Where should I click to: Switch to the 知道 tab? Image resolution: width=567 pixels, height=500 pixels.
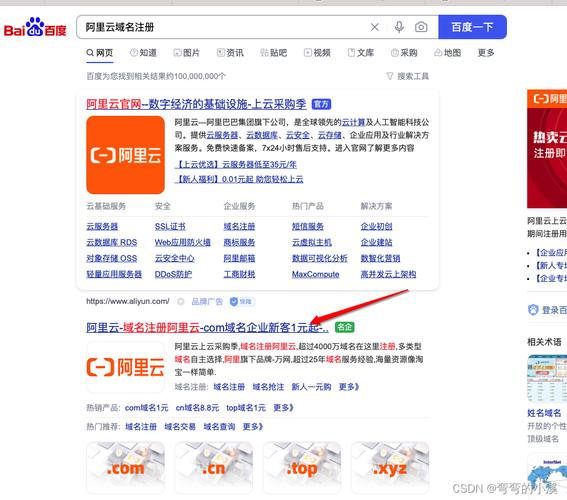pyautogui.click(x=143, y=53)
